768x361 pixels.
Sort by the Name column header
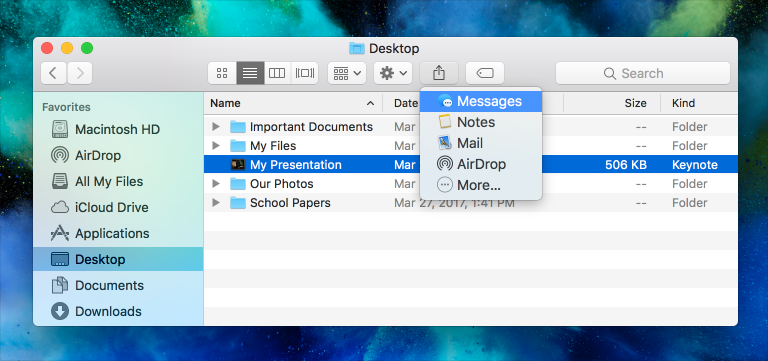[x=293, y=103]
